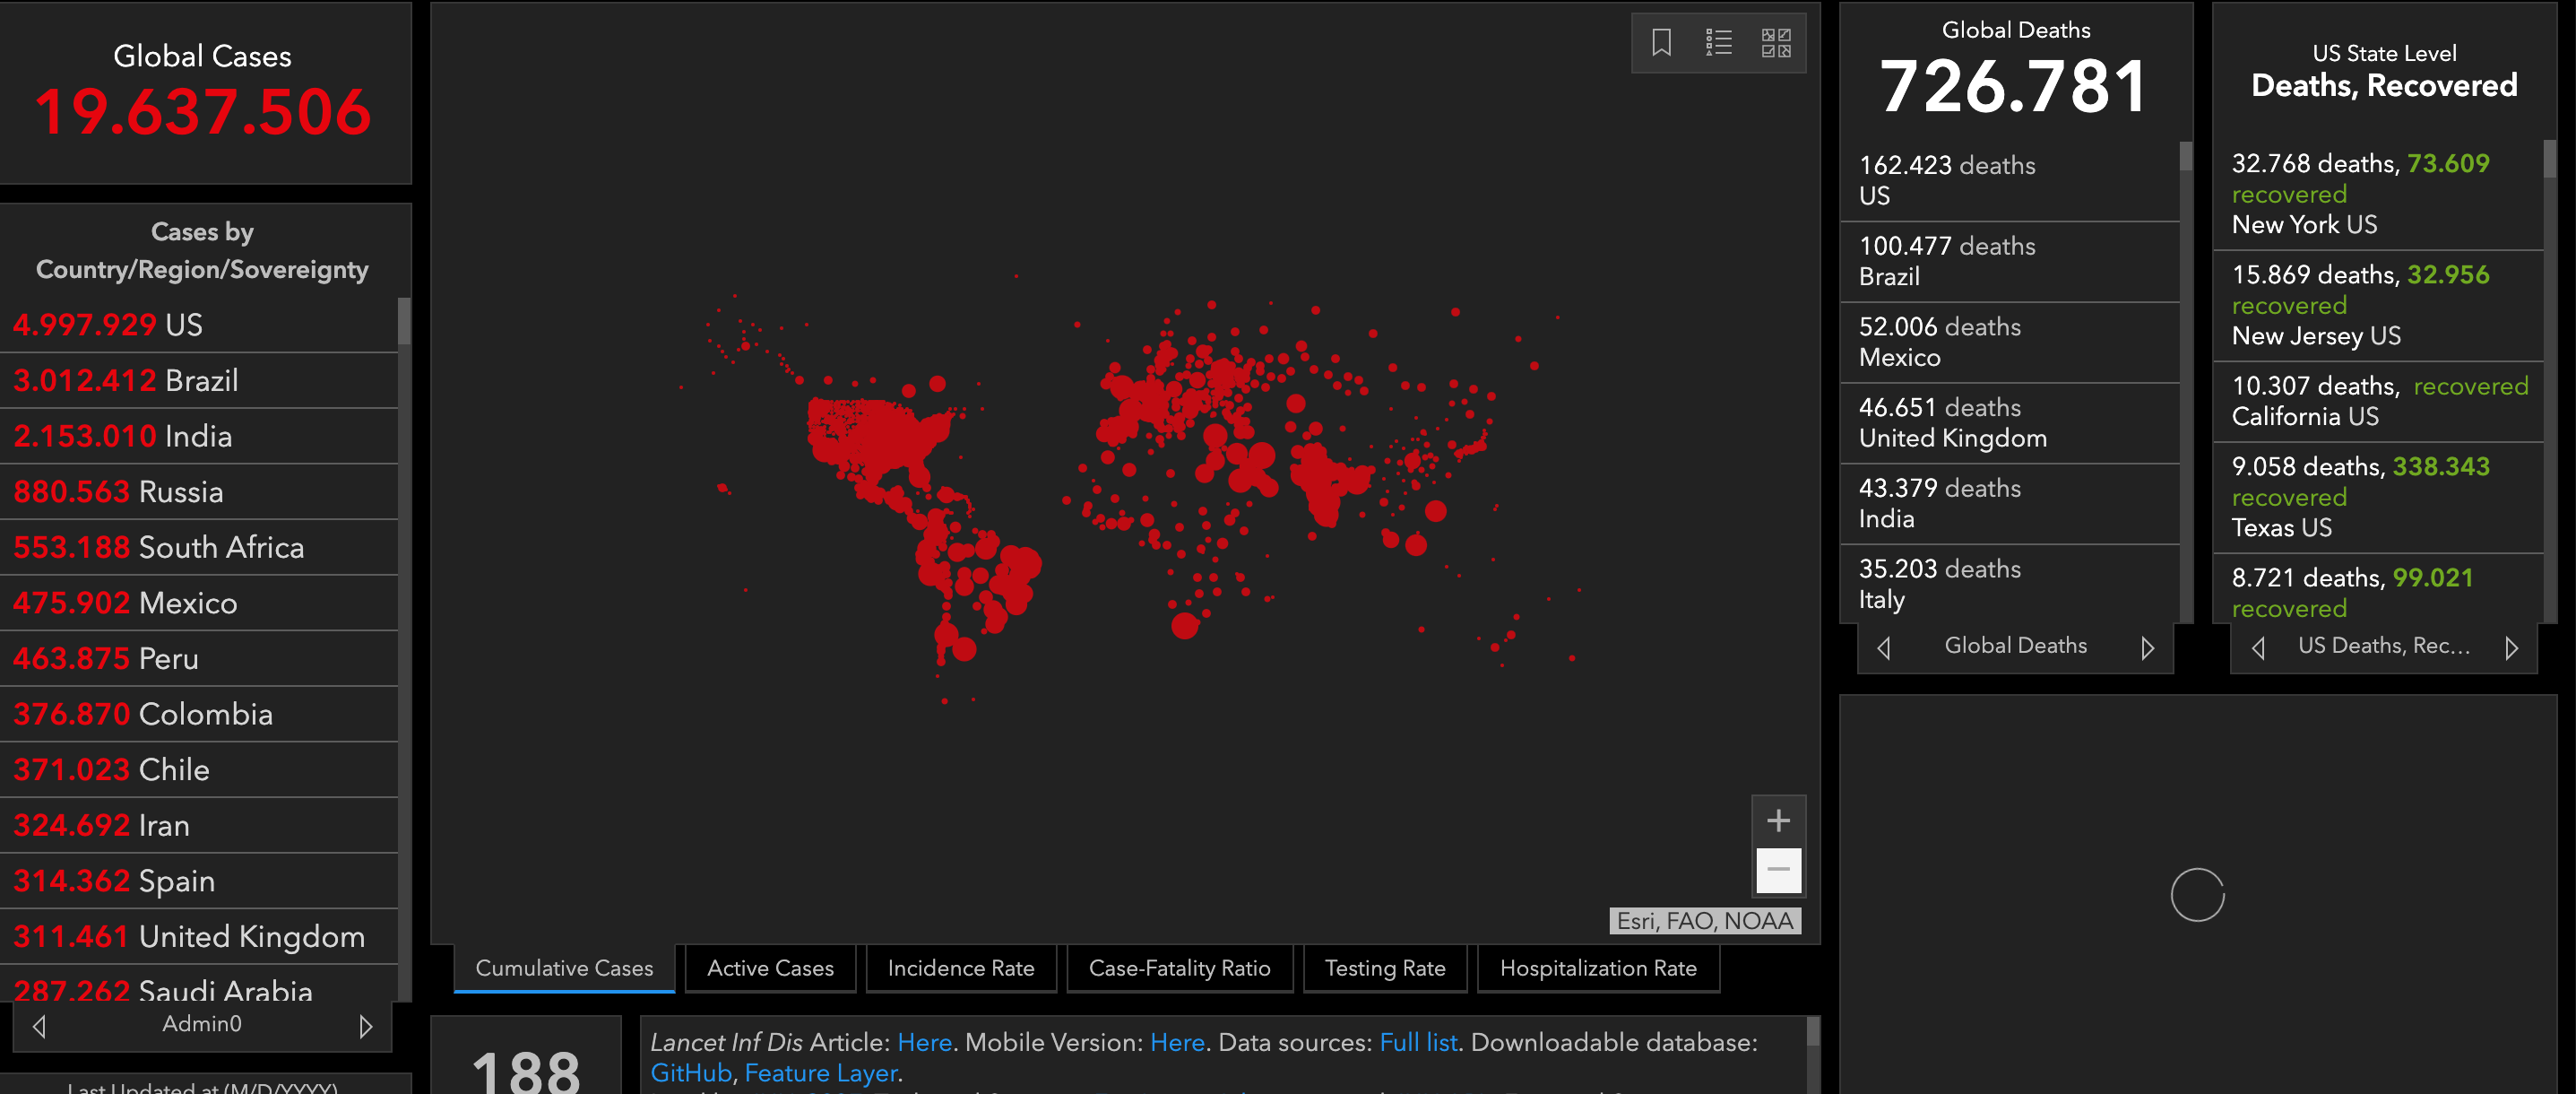
Task: Go to next panel after Admin0
Action: click(x=365, y=1026)
